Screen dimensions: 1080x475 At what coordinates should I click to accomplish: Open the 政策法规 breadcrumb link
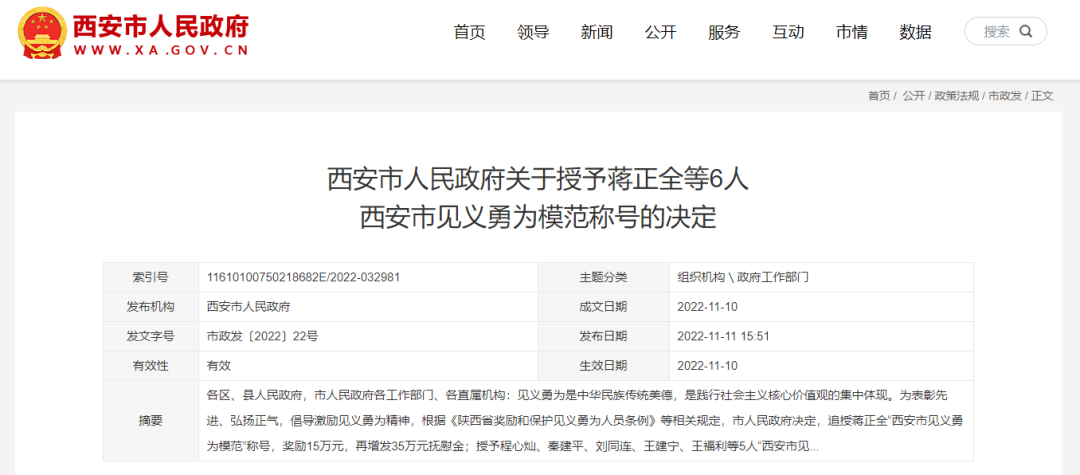pyautogui.click(x=956, y=96)
